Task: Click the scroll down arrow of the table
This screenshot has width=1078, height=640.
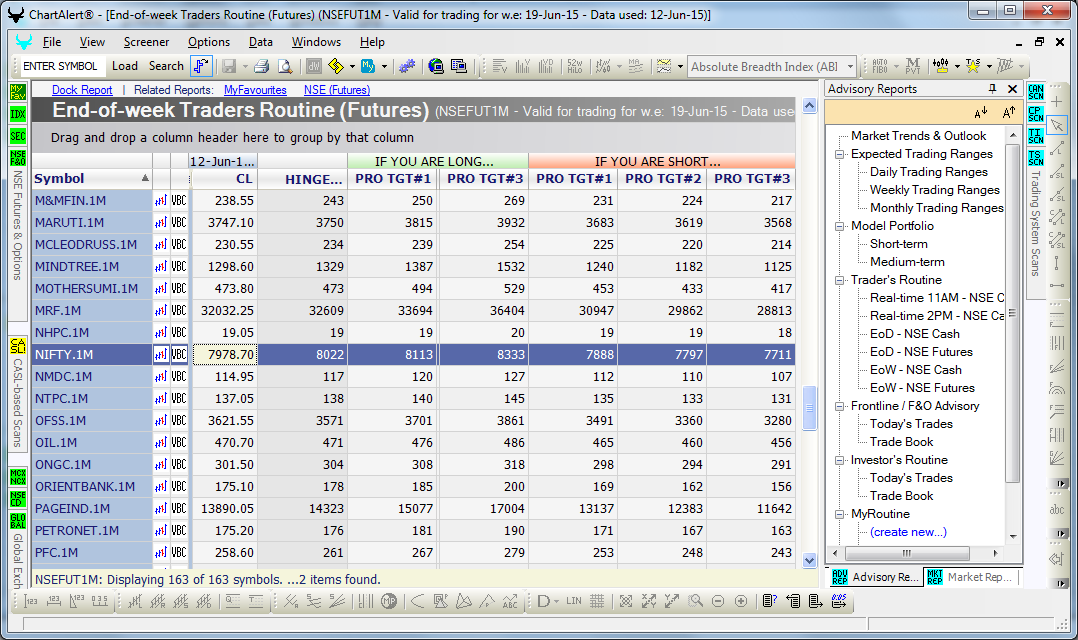Action: click(x=809, y=560)
